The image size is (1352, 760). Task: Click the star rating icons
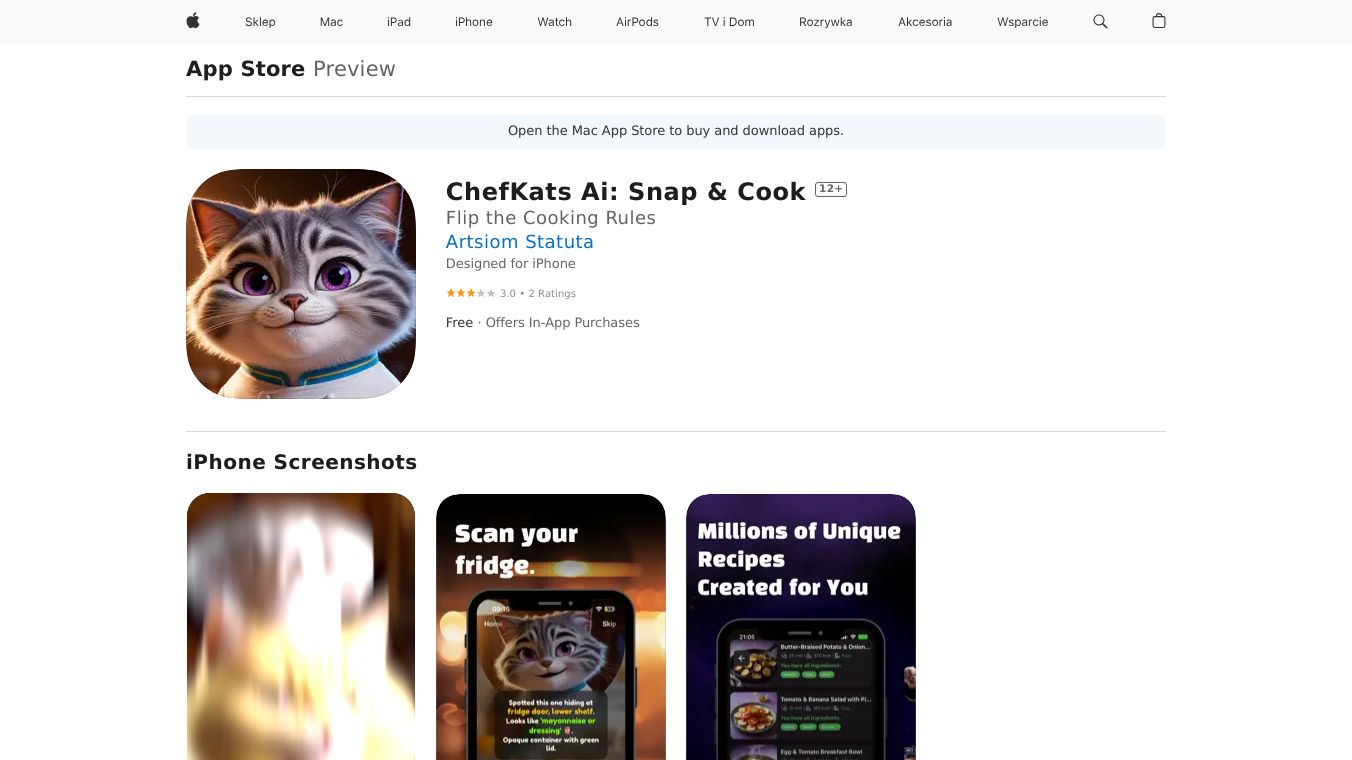470,293
